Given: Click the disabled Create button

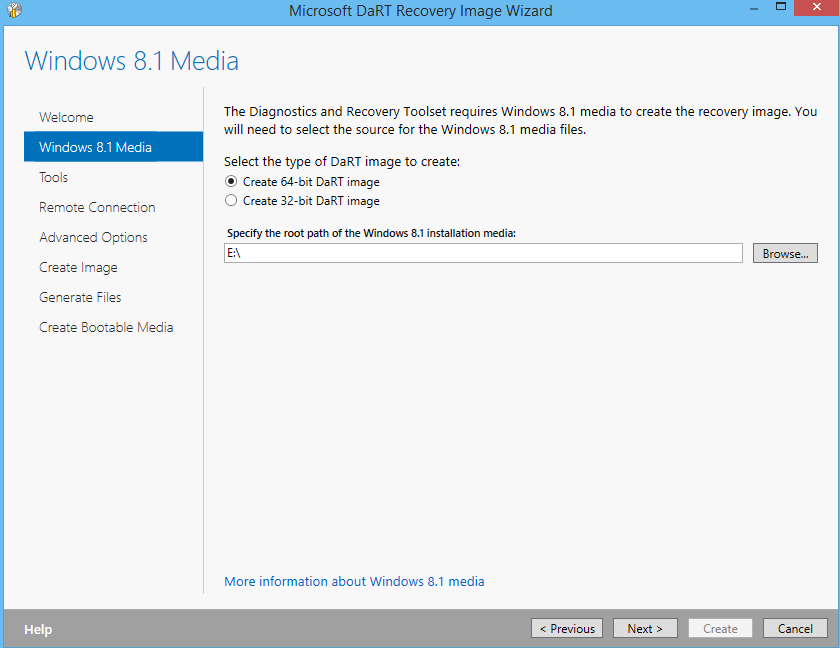Looking at the screenshot, I should click(x=720, y=628).
